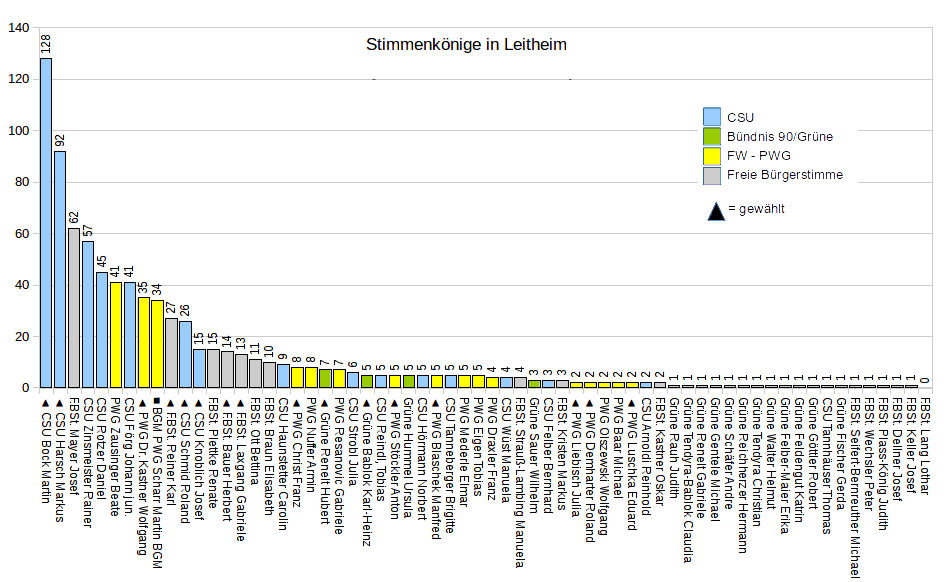Click the 'Grüne Hummel Ursula' axis label
946x582 pixels.
pos(408,458)
